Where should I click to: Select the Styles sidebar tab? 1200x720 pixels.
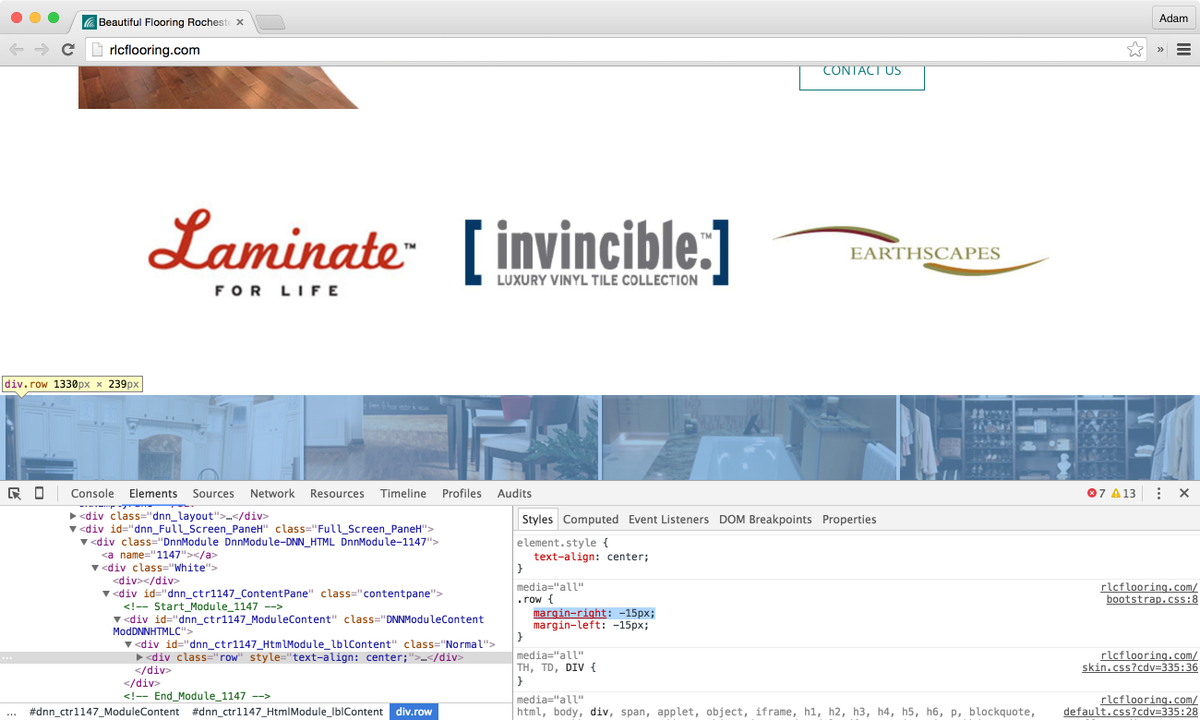(x=537, y=519)
